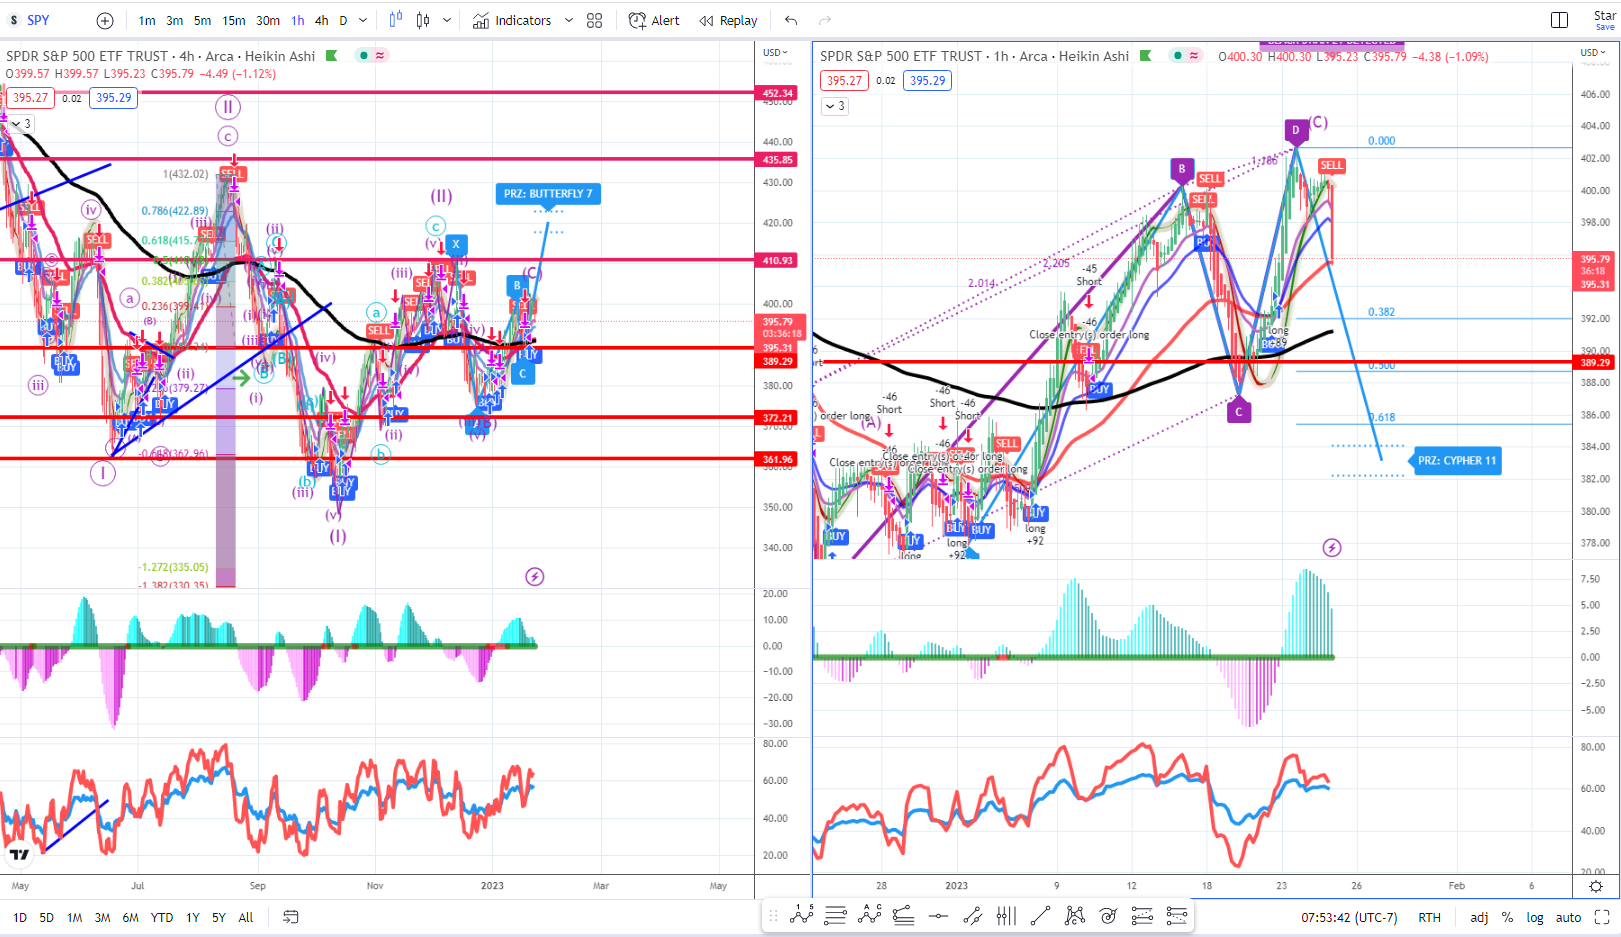Grab the favorites toolbar handle
This screenshot has height=937, width=1621.
(x=773, y=915)
